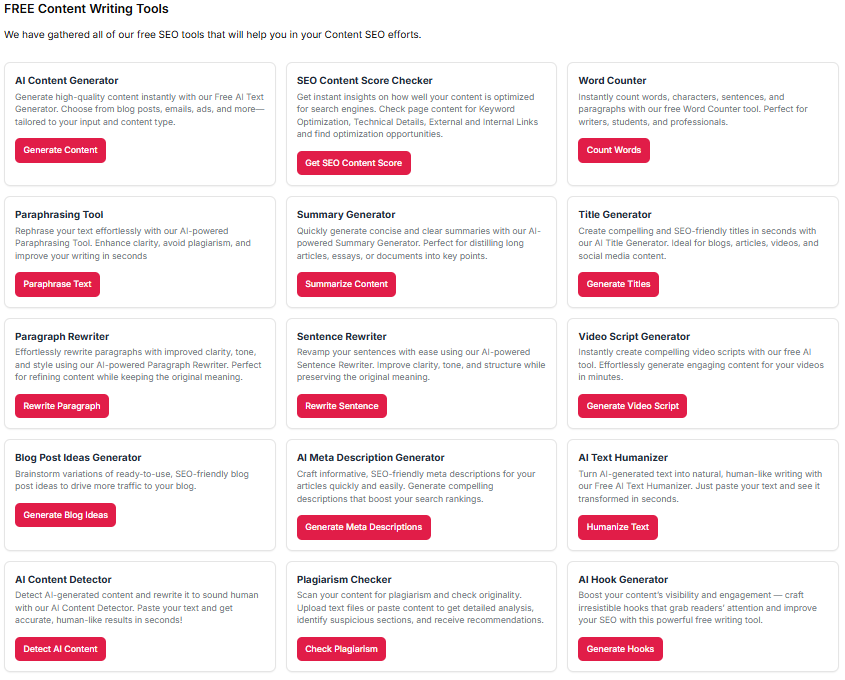Image resolution: width=845 pixels, height=680 pixels.
Task: Click the Generate Meta Descriptions button
Action: 363,527
